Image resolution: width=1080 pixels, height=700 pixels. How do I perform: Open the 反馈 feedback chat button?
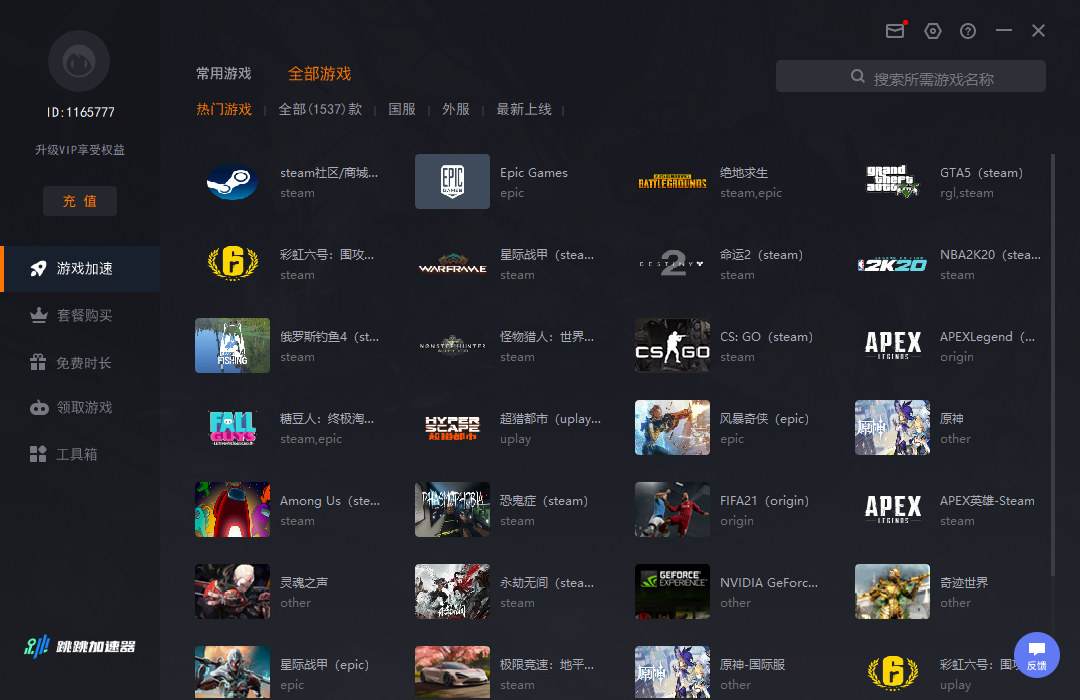click(1037, 655)
